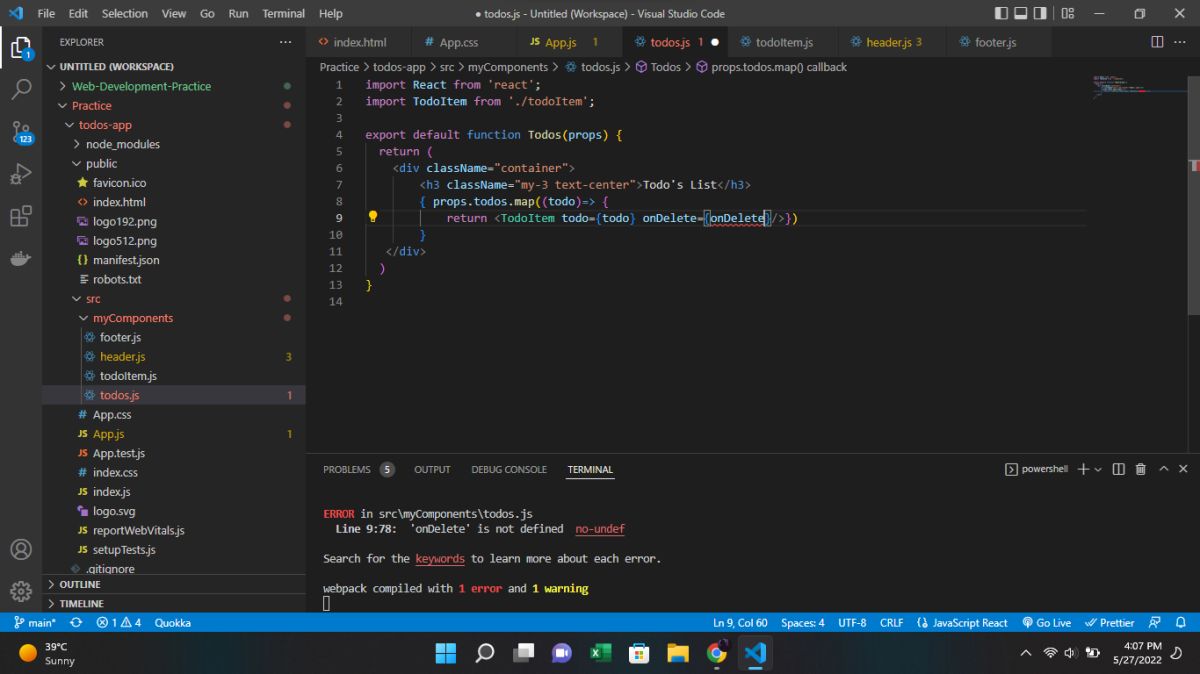Click Go Live in the status bar

(x=1046, y=622)
